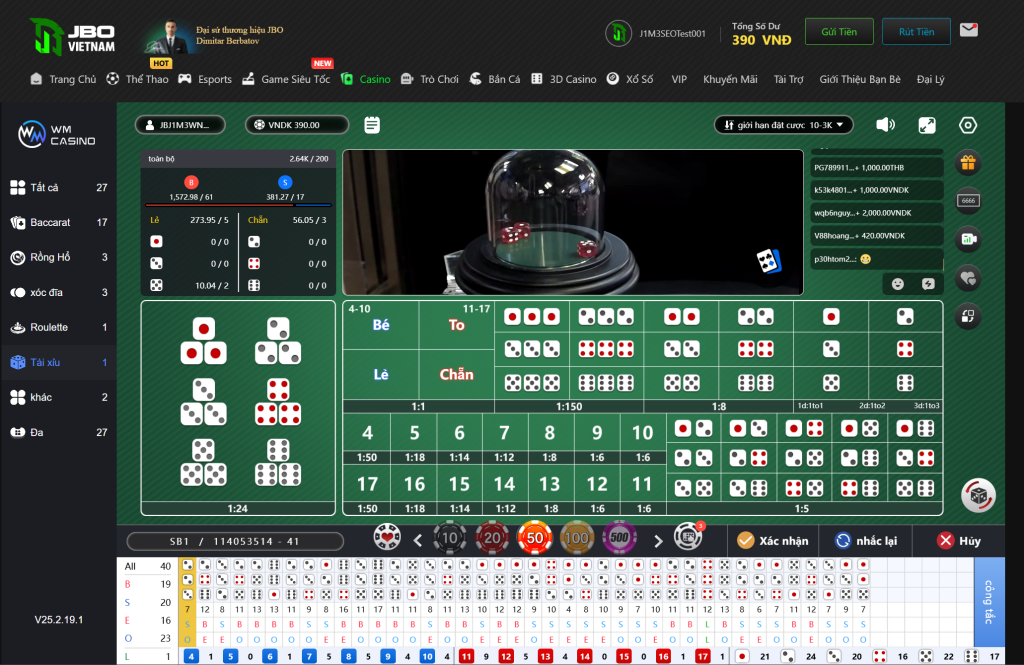1024x665 pixels.
Task: Click the heart favorites icon
Action: tap(968, 278)
